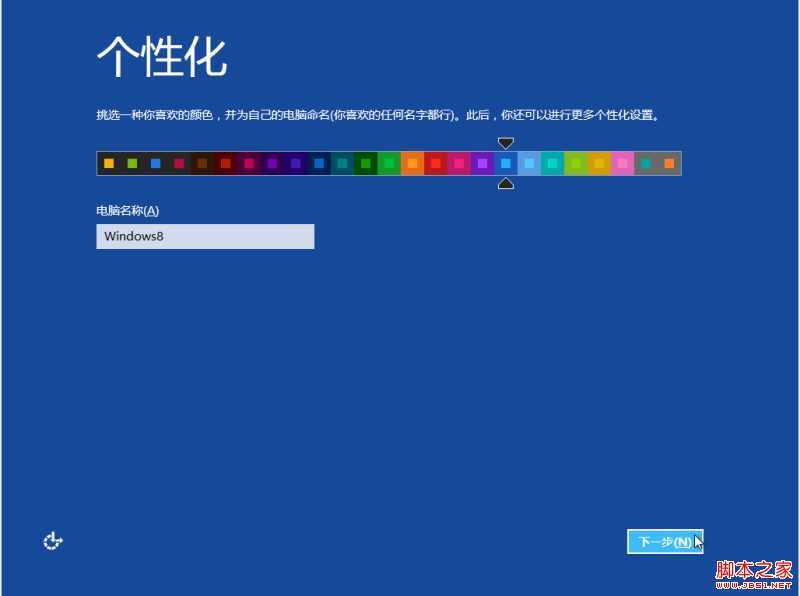Select the light blue color swatch
The width and height of the screenshot is (800, 596).
tap(528, 163)
